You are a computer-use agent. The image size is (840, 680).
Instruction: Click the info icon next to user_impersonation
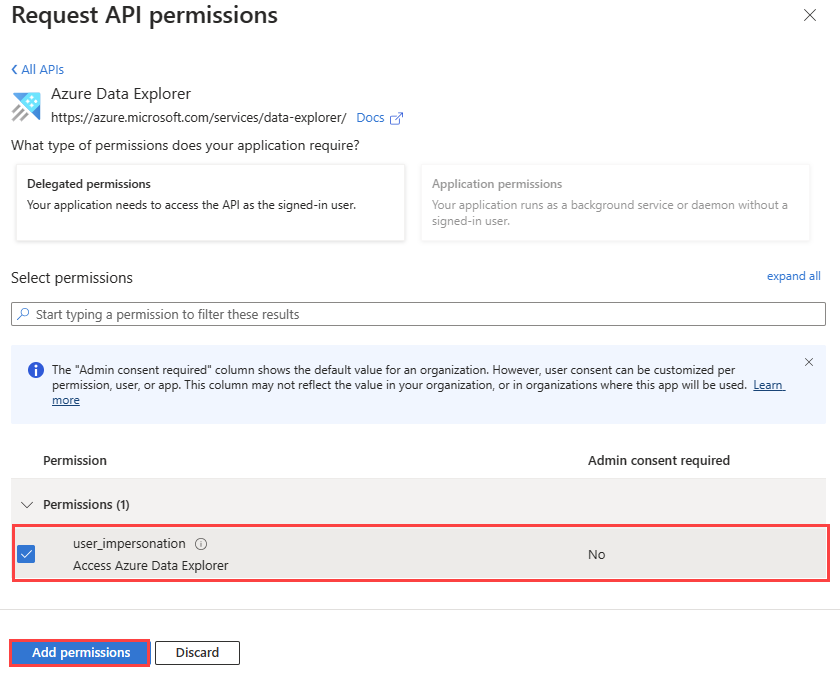tap(201, 544)
